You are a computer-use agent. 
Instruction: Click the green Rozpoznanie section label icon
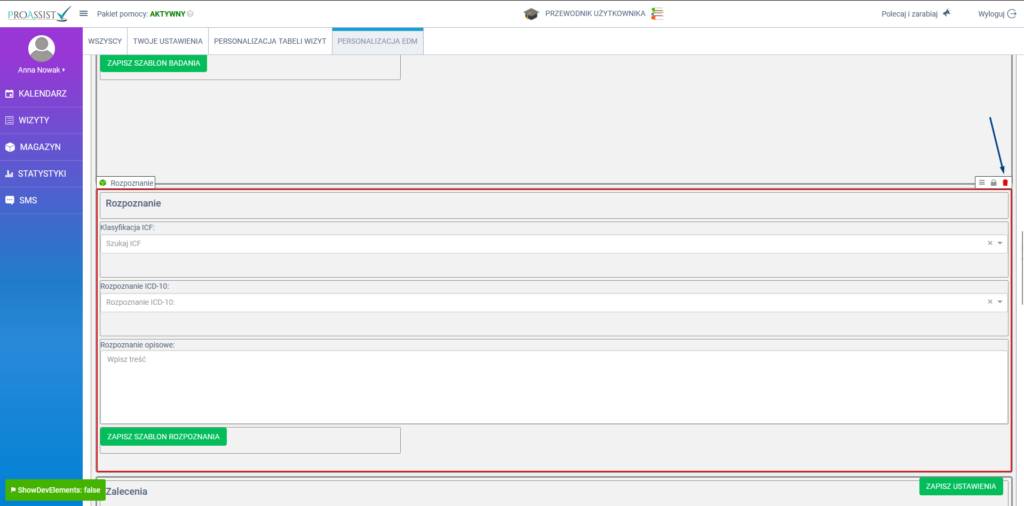(x=103, y=183)
